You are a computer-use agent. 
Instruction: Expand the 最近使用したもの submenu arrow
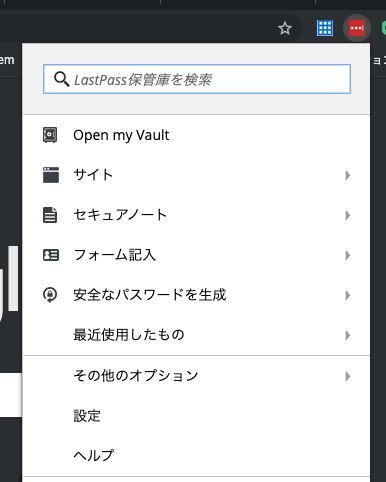point(348,335)
